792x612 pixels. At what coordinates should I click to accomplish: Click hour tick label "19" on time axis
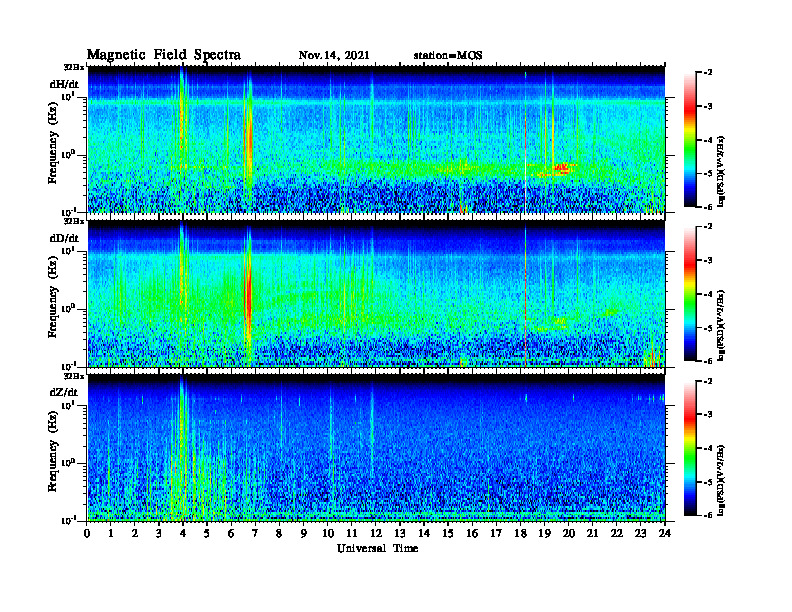(544, 533)
